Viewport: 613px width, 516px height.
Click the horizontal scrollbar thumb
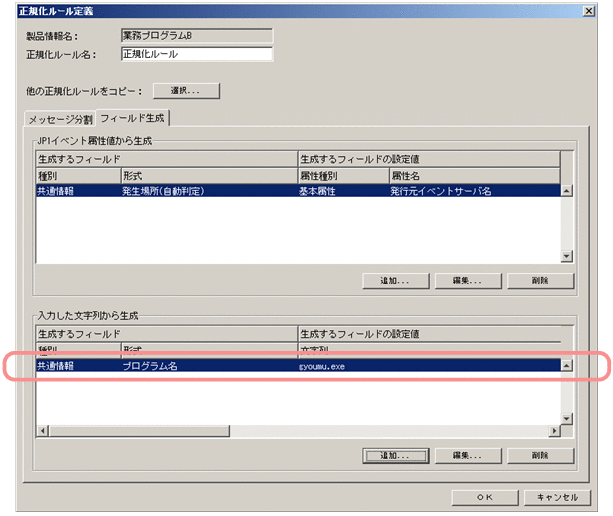(x=139, y=431)
